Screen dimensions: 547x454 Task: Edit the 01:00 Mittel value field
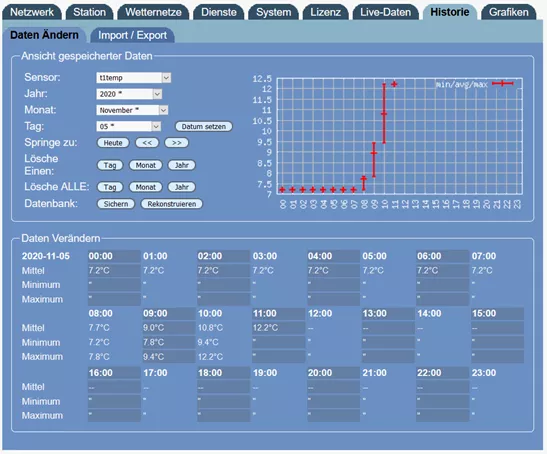pyautogui.click(x=168, y=270)
